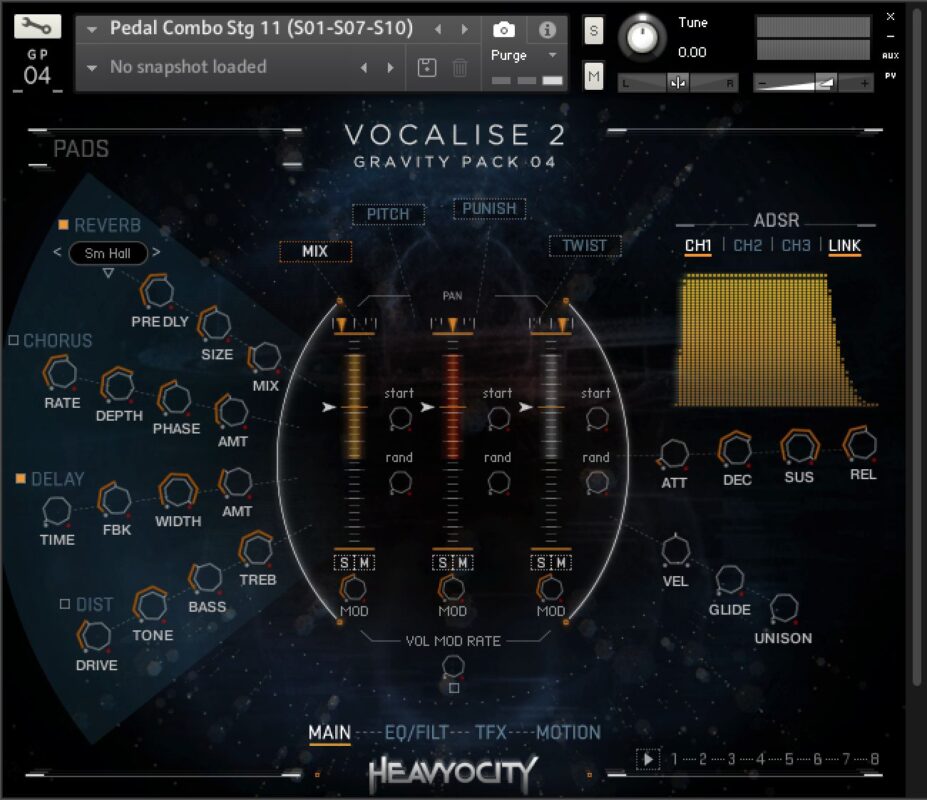Click the camera snapshot view icon
Viewport: 927px width, 800px height.
click(505, 29)
